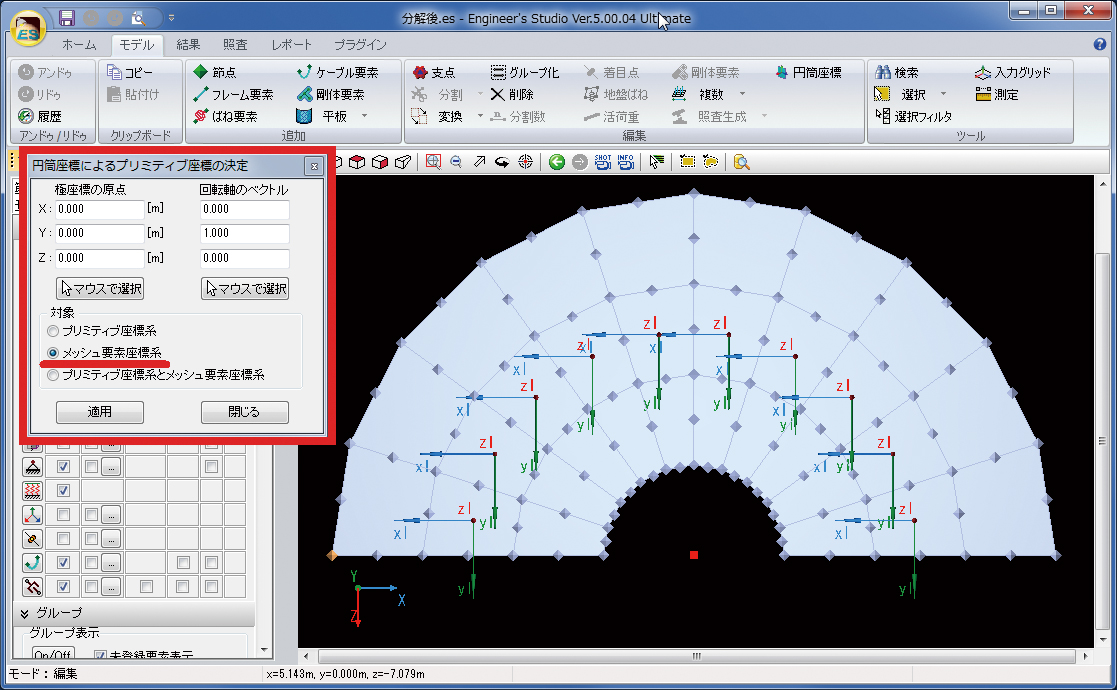The width and height of the screenshot is (1117, 690).
Task: Collapse the グループ panel section
Action: click(x=25, y=612)
